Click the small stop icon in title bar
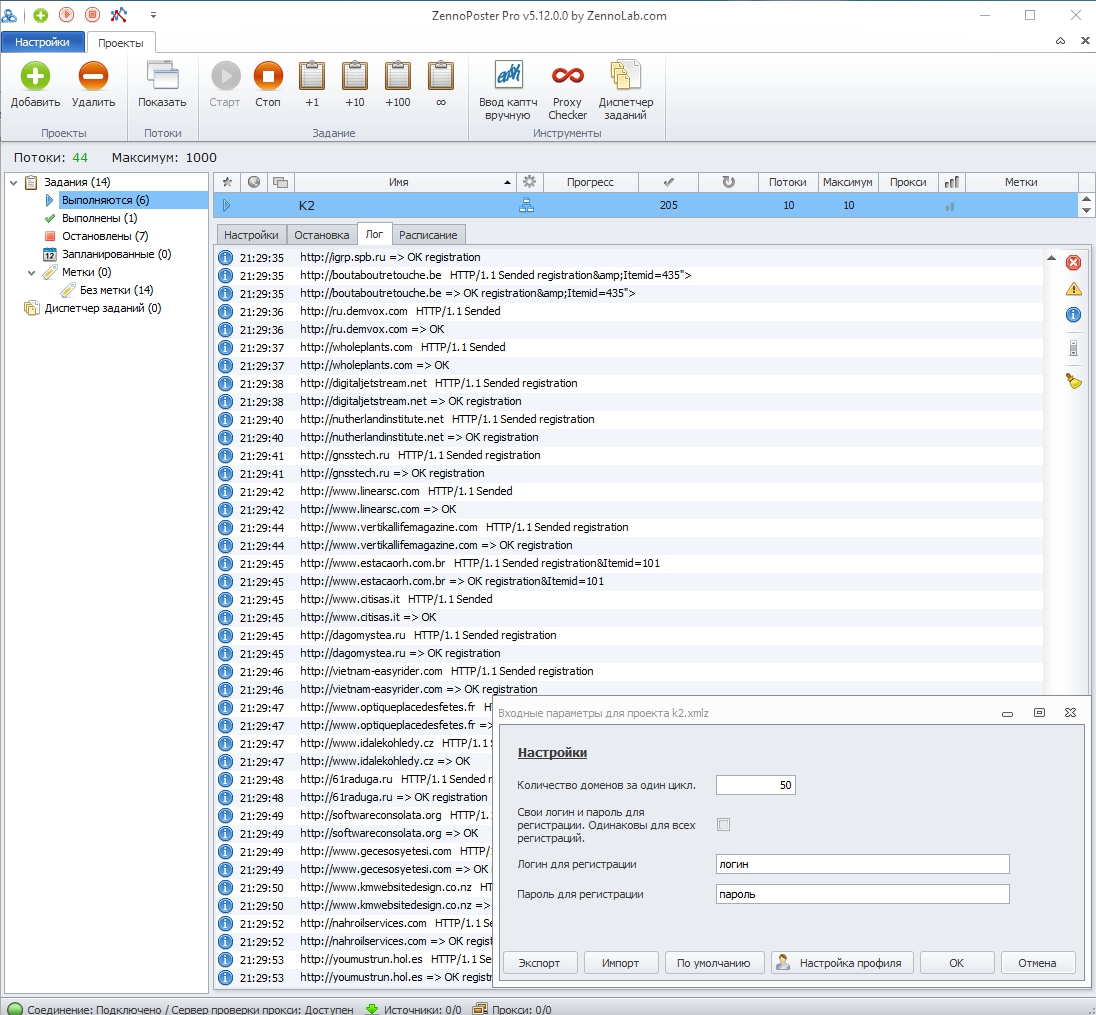 [92, 15]
